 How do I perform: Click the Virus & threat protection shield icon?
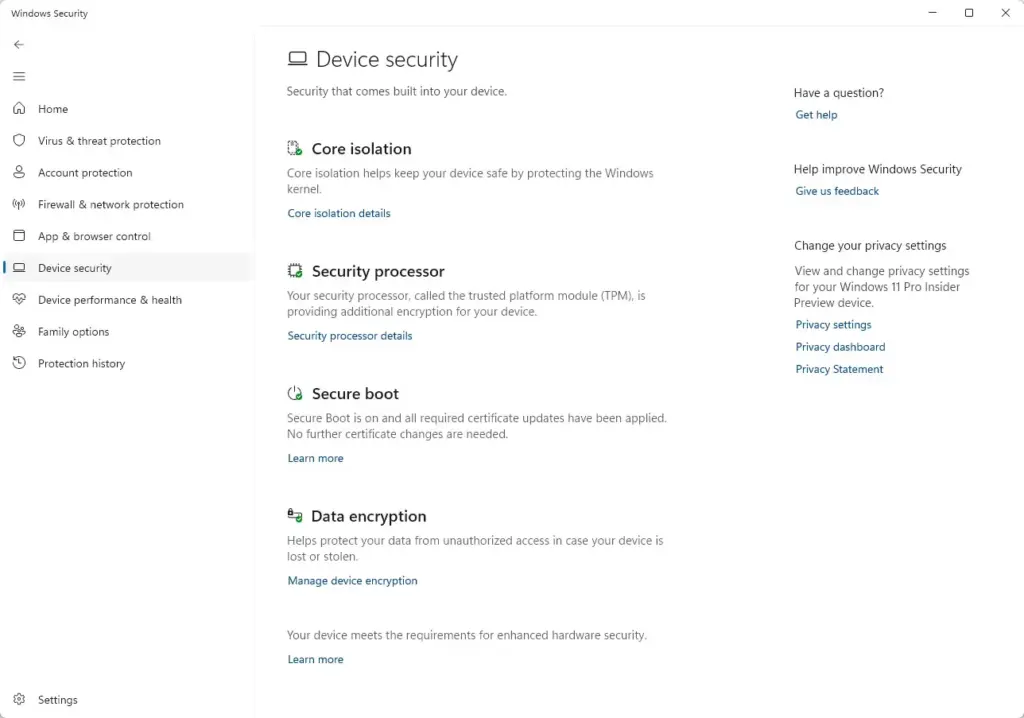(19, 140)
